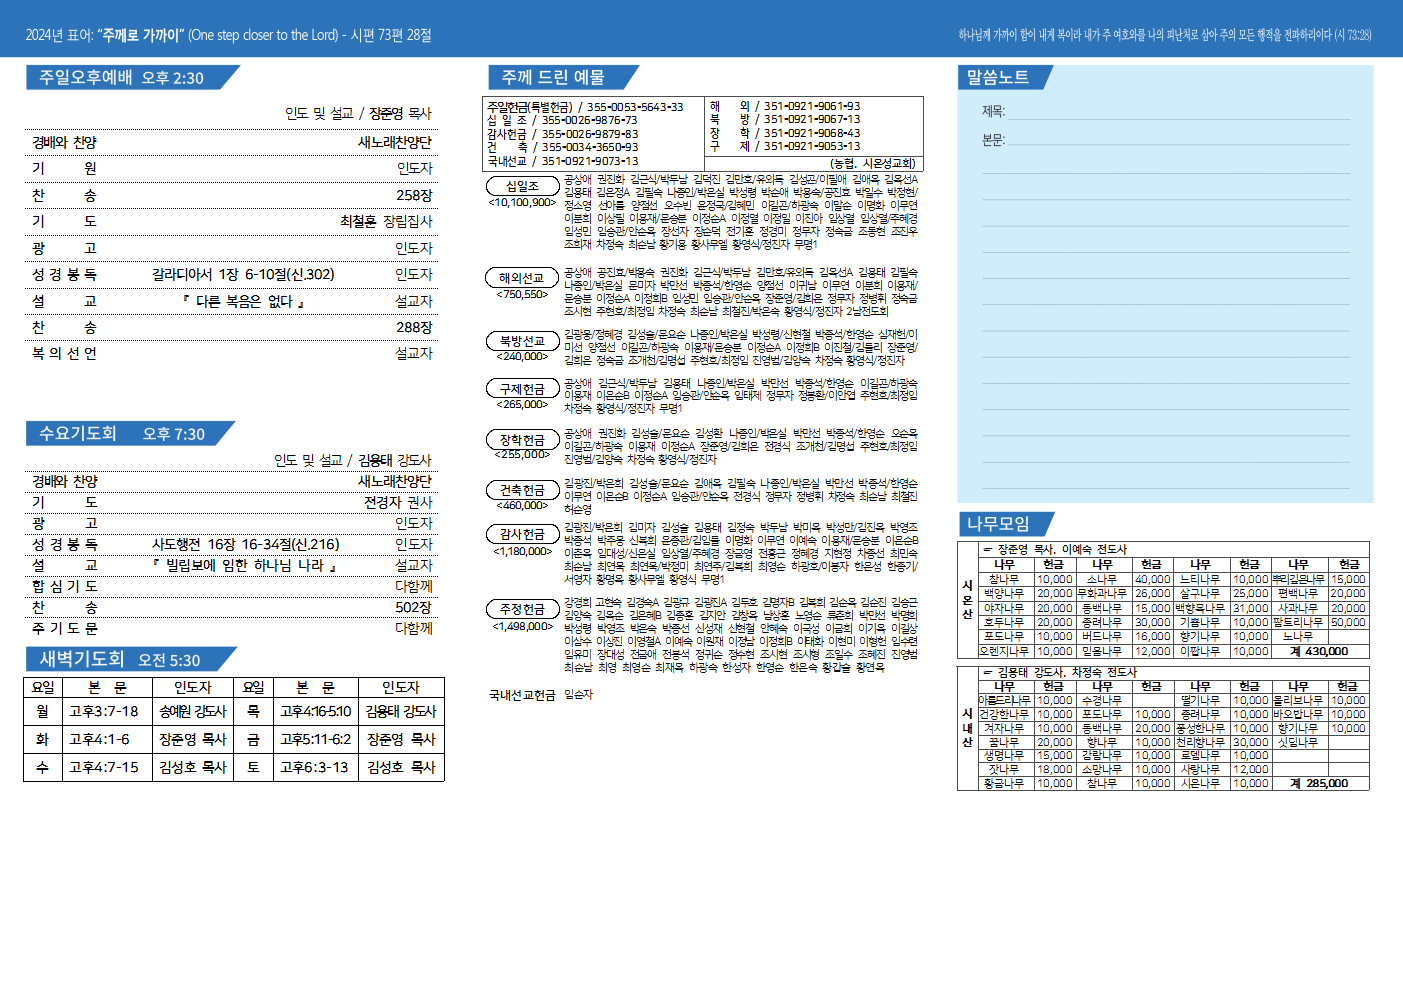Click the hymn number '288장'
The width and height of the screenshot is (1403, 992).
click(x=414, y=327)
